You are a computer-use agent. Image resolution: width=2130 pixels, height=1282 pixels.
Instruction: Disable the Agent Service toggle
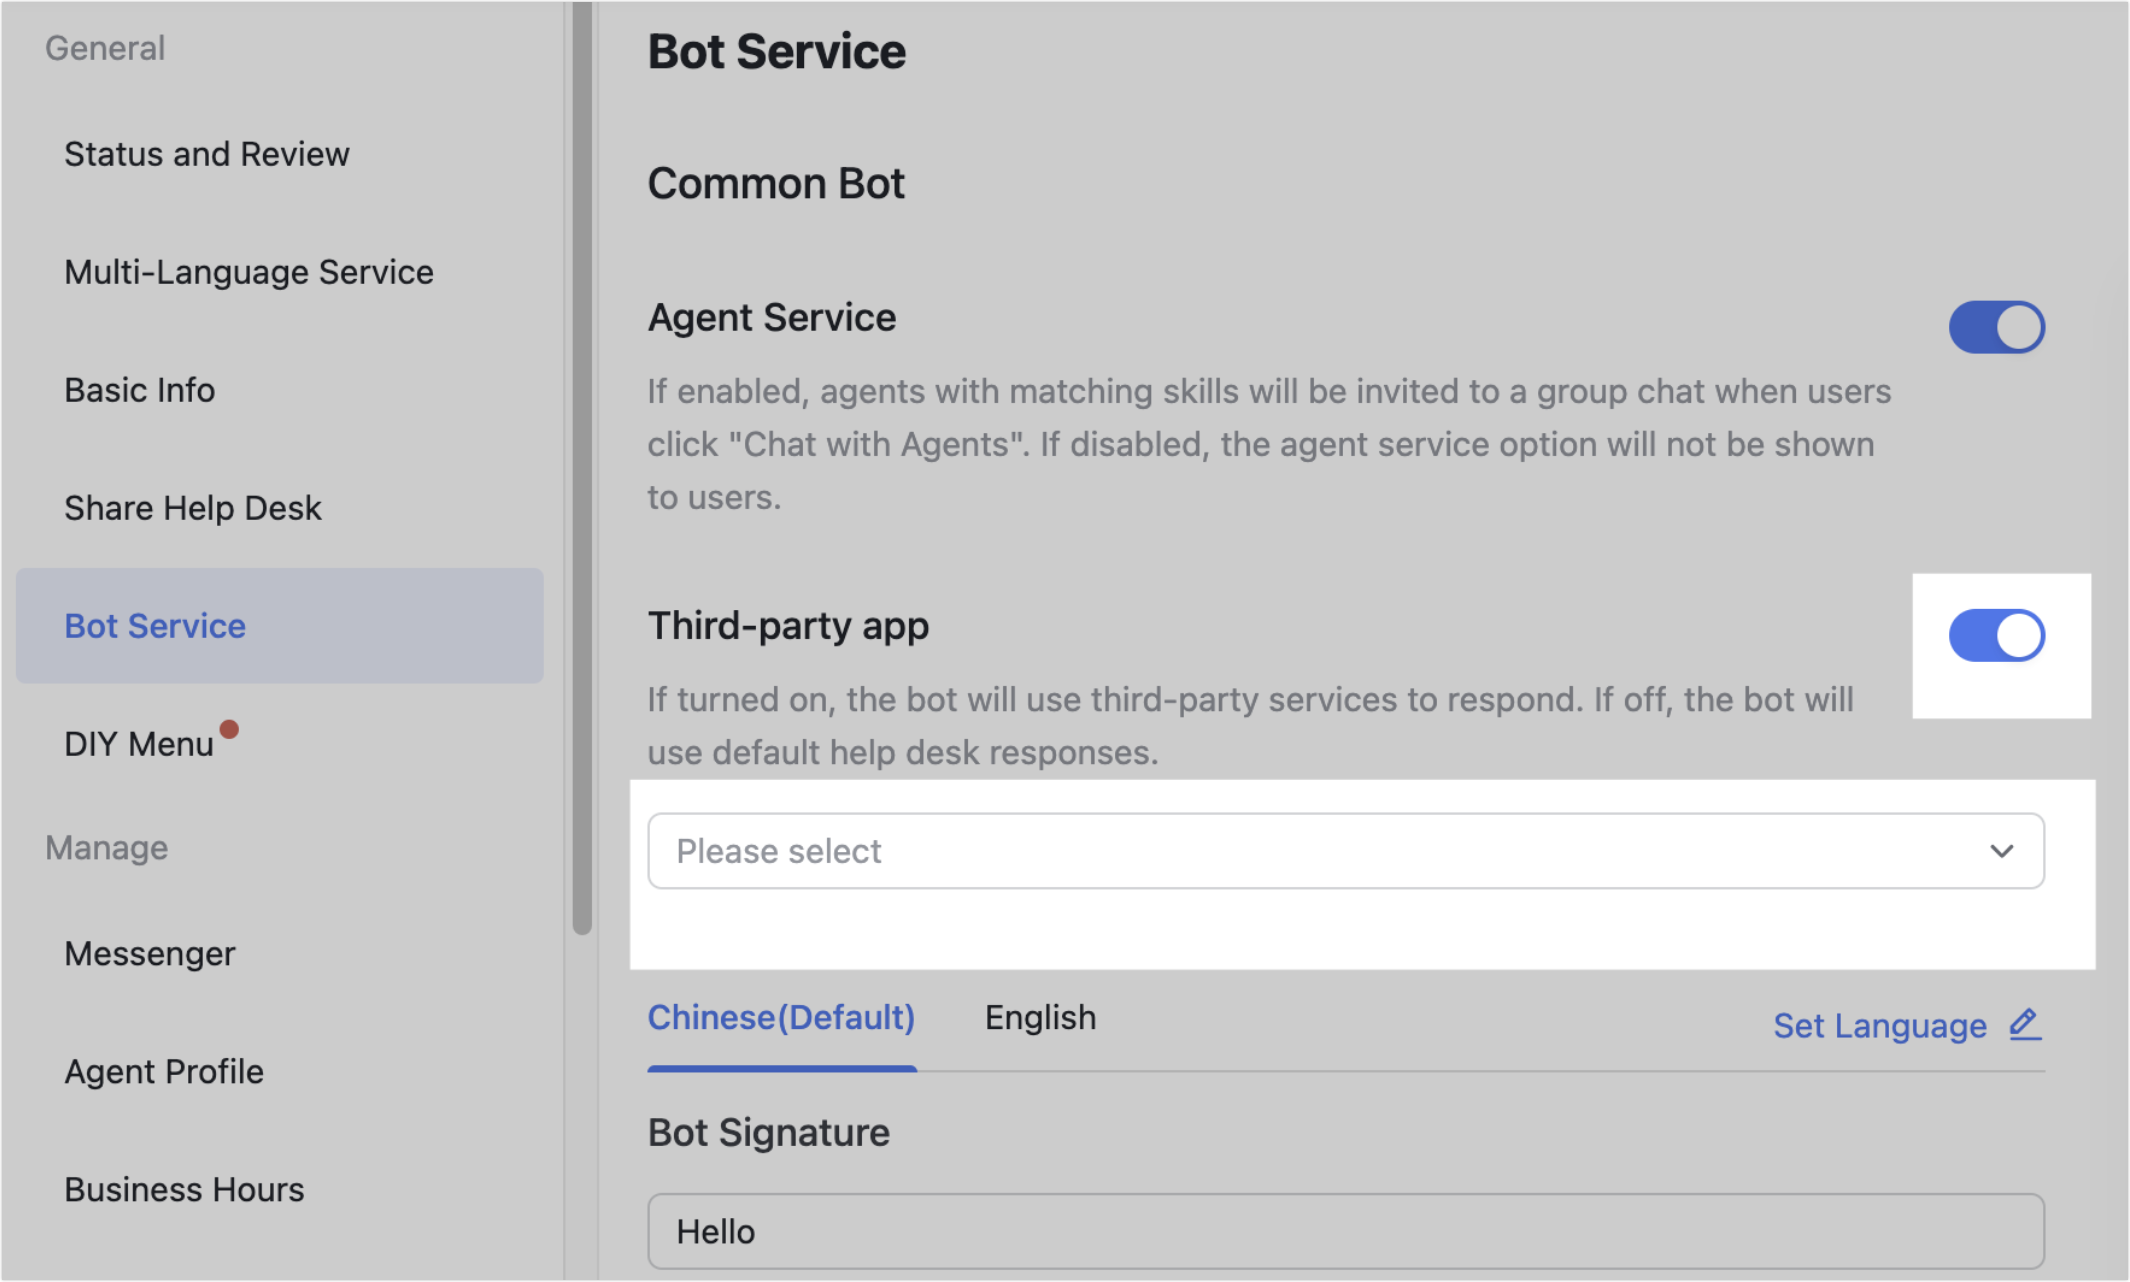pyautogui.click(x=1996, y=326)
